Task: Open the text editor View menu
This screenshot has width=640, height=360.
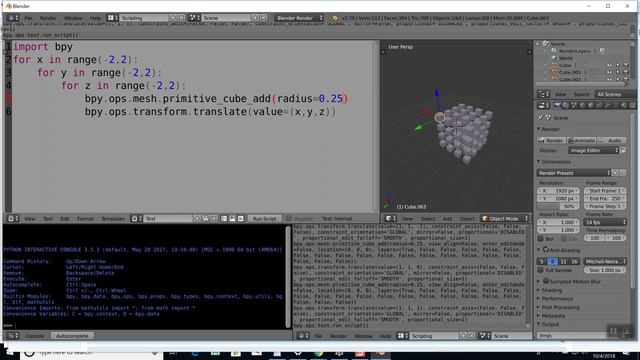Action: (29, 219)
